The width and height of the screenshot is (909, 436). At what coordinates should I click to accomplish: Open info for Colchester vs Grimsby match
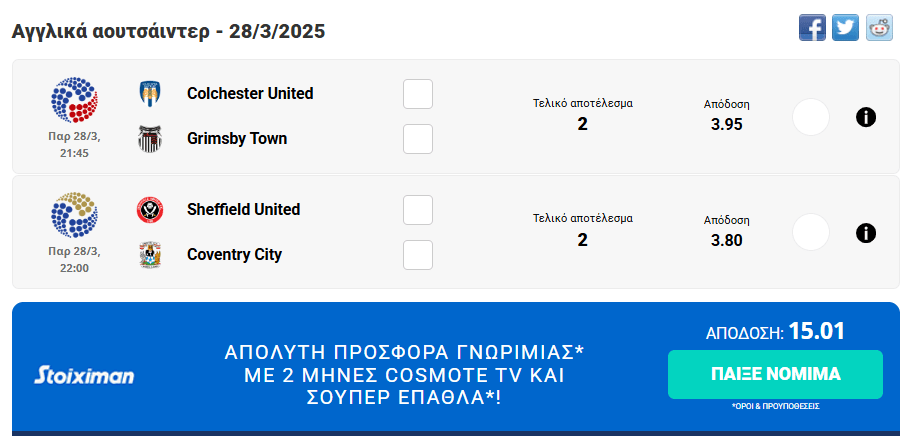coord(866,117)
